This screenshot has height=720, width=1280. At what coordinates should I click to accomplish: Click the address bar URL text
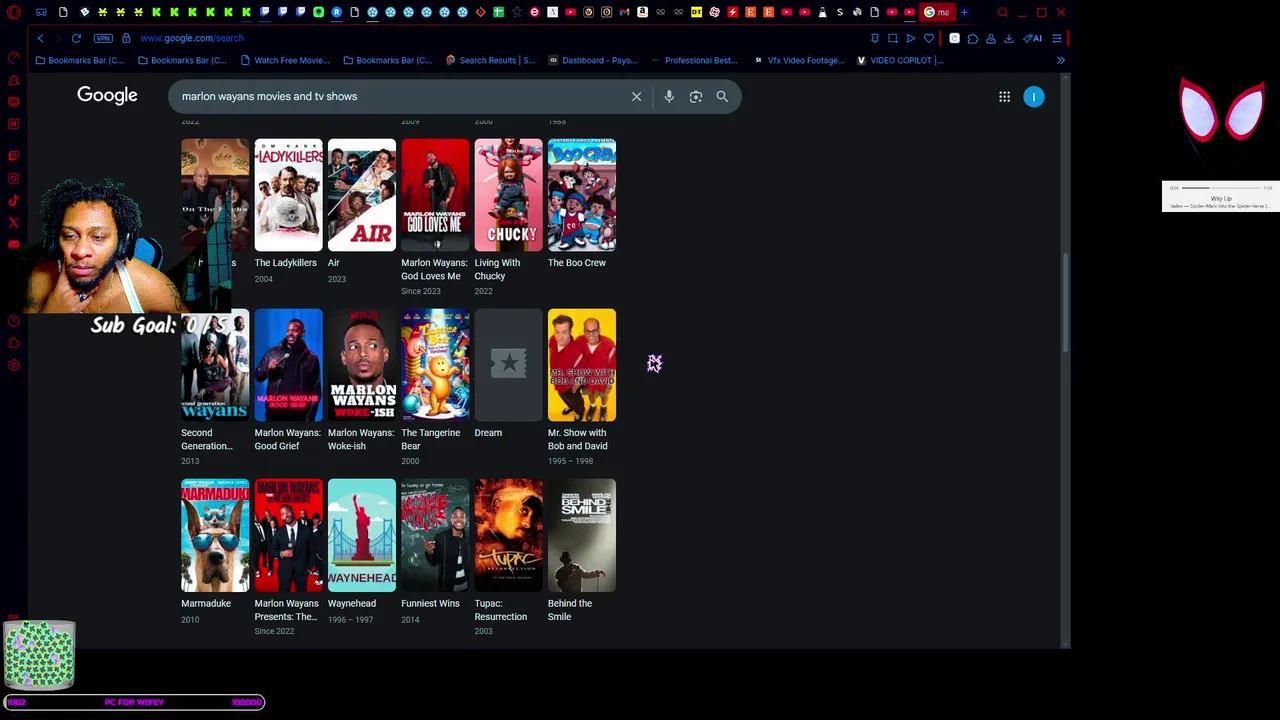tap(192, 38)
